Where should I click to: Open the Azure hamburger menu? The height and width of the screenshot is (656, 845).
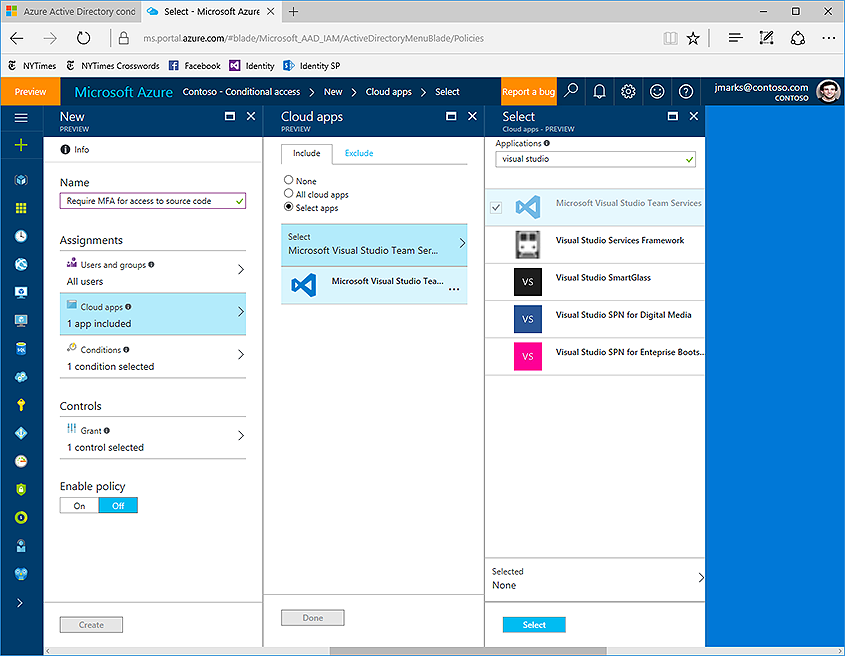coord(21,118)
